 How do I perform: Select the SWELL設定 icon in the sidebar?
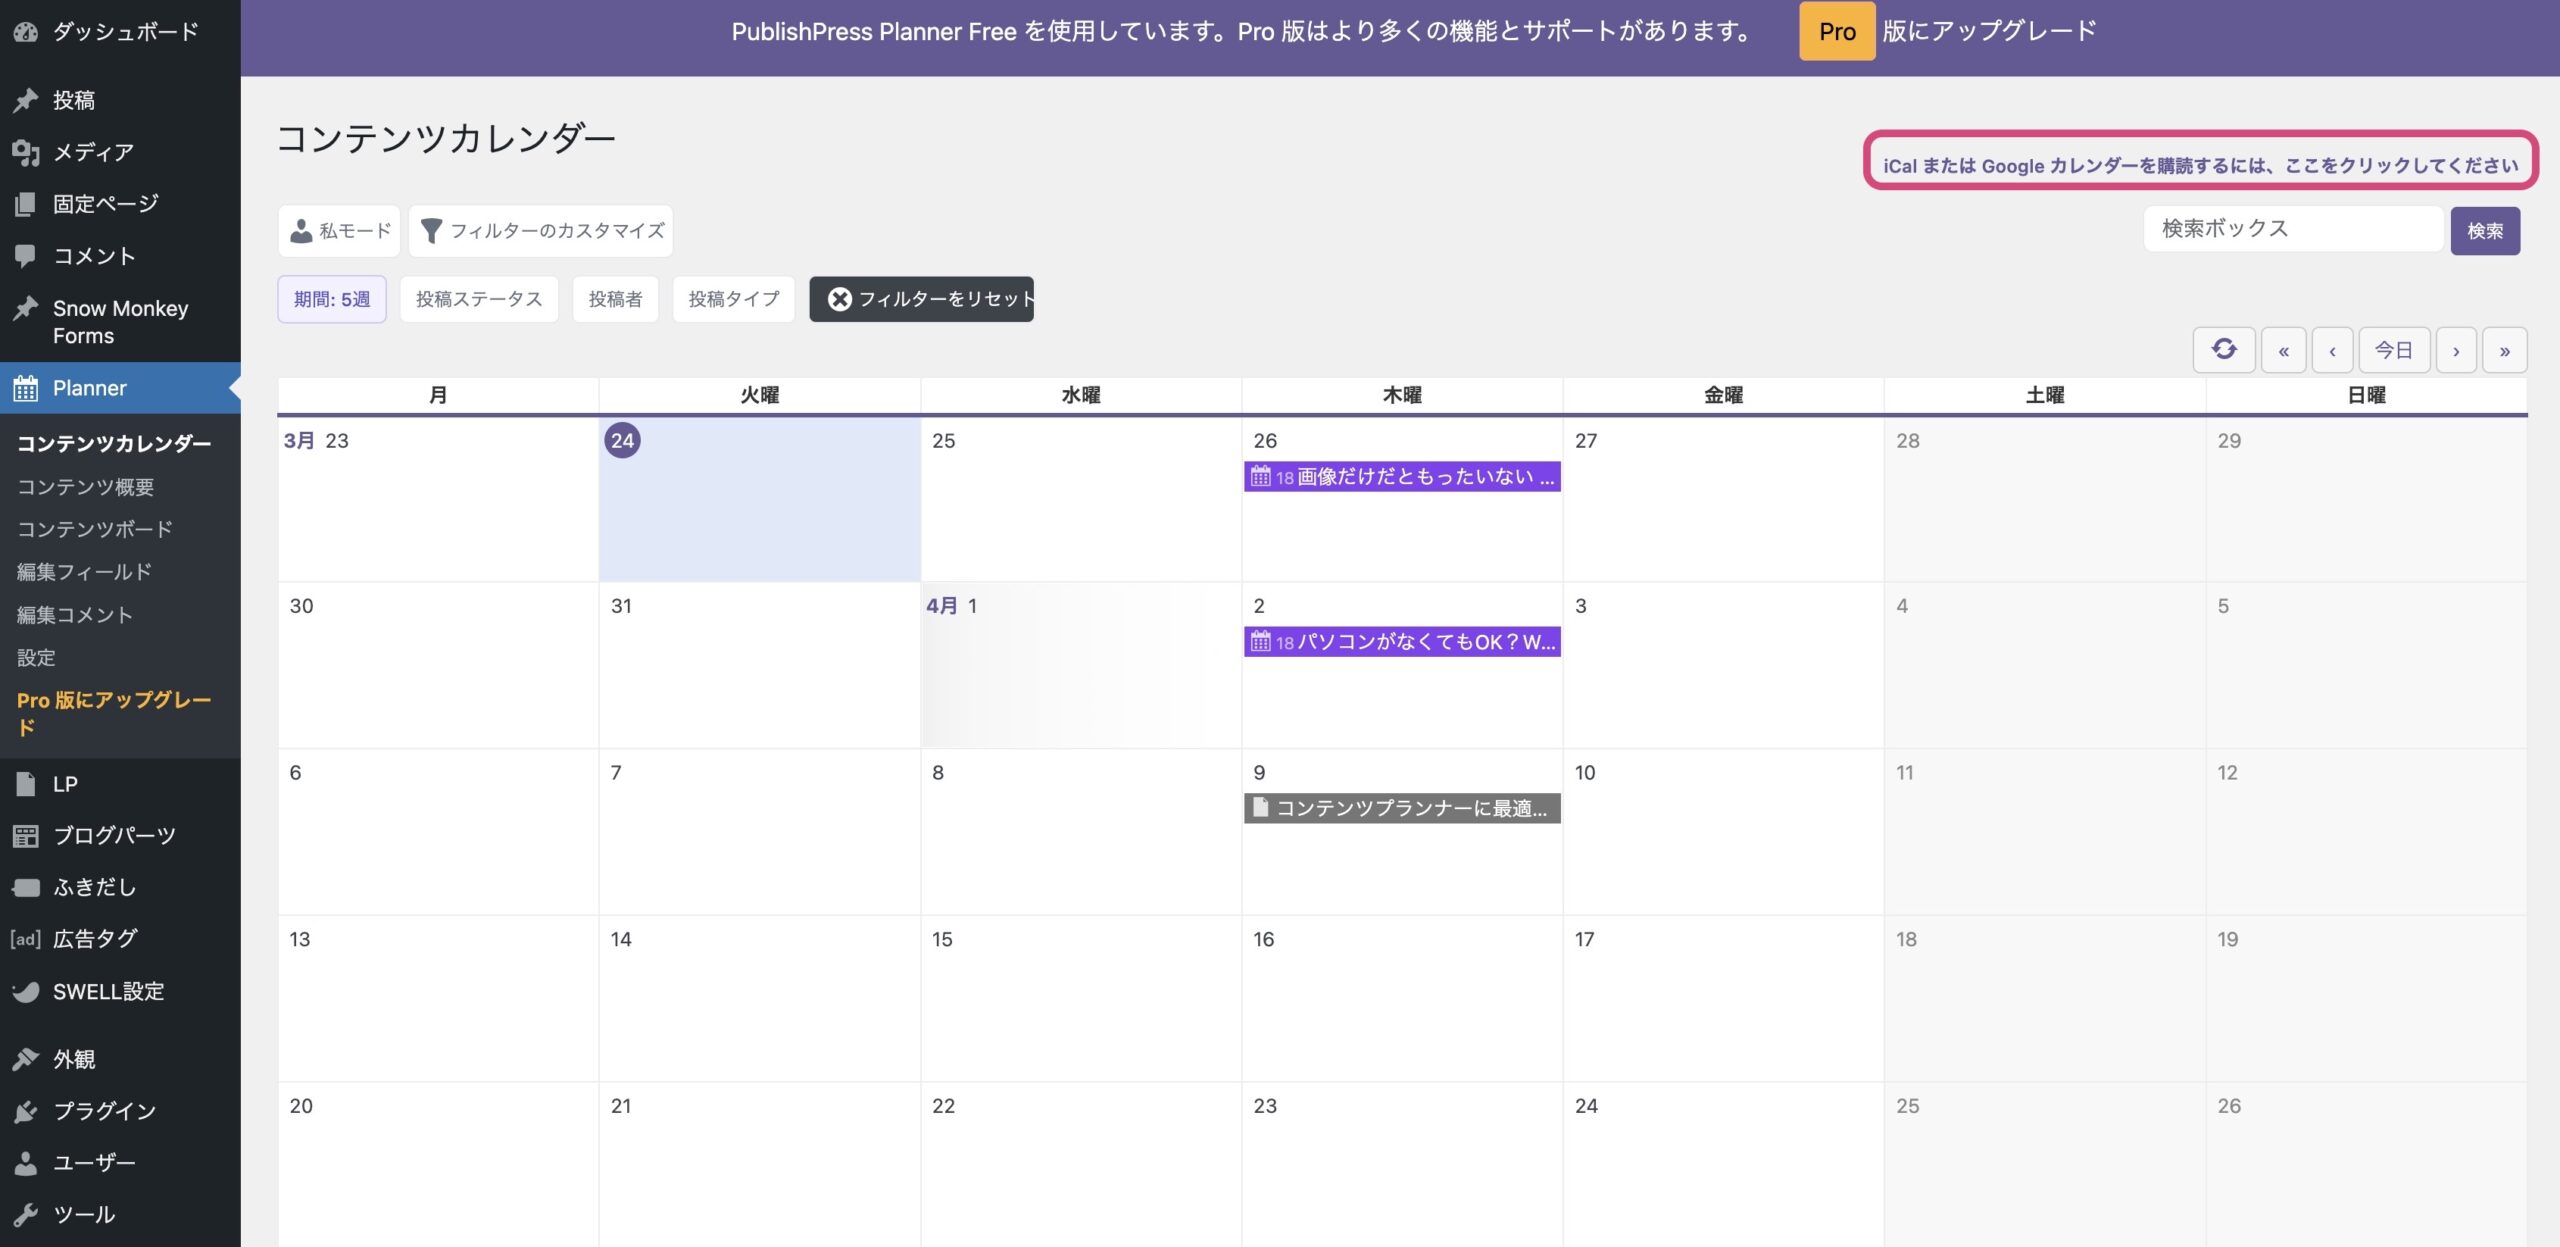[25, 991]
